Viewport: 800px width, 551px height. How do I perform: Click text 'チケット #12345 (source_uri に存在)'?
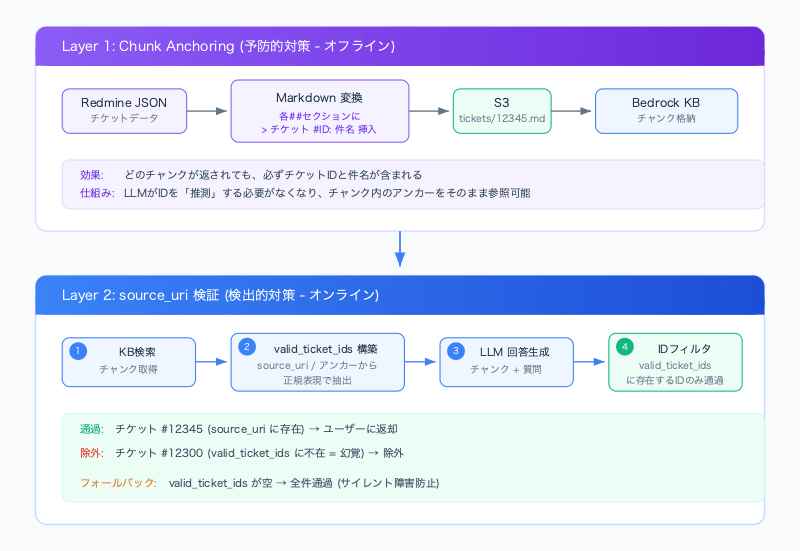(210, 429)
